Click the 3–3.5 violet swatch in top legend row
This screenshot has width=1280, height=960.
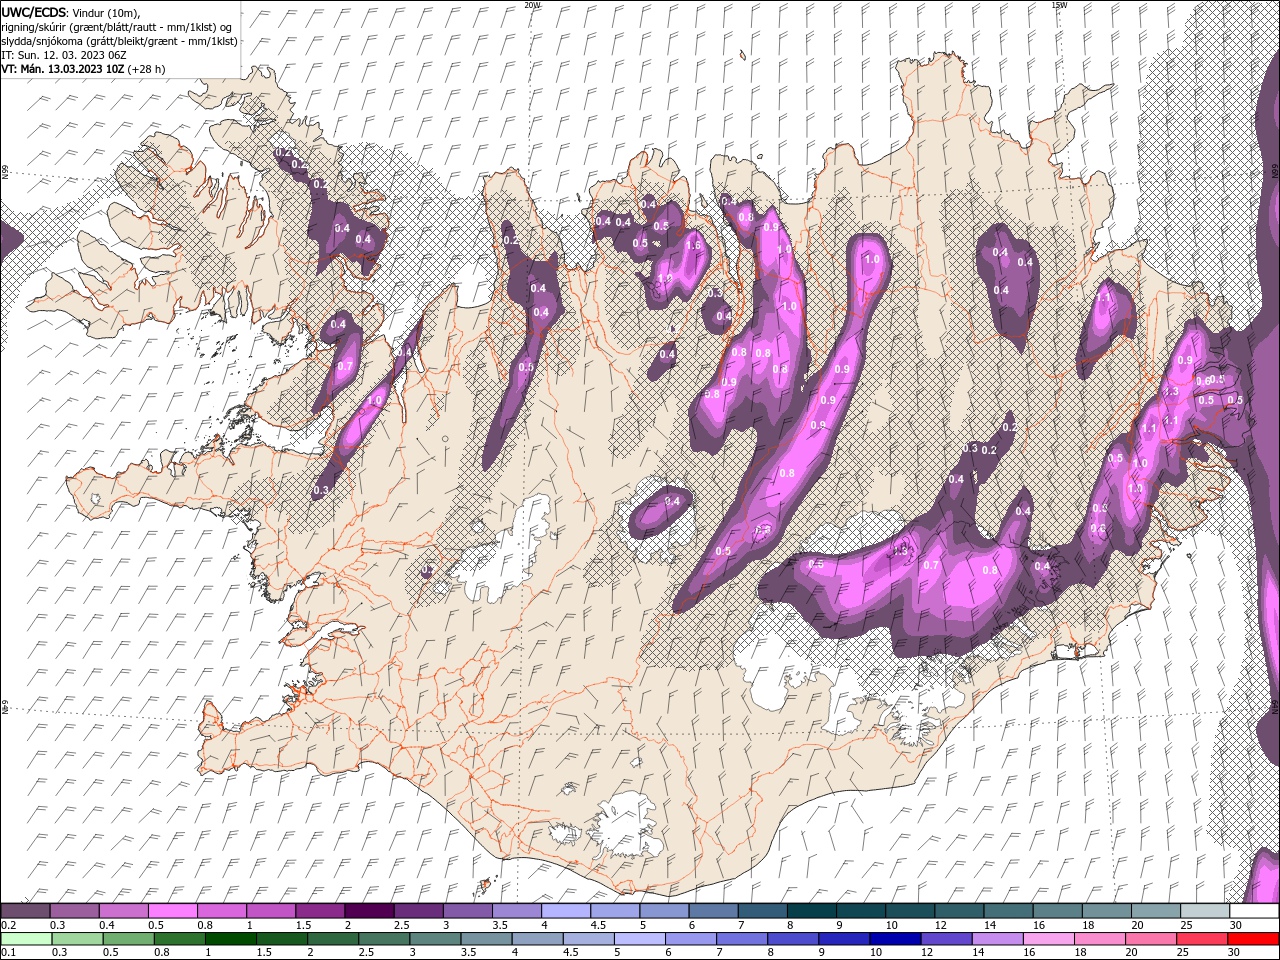coord(468,911)
